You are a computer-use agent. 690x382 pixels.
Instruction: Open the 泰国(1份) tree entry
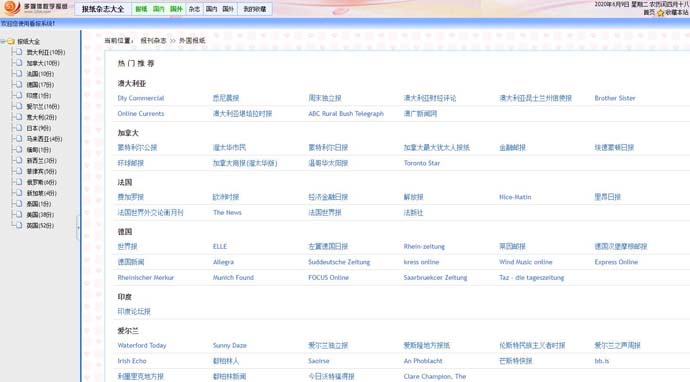(39, 204)
